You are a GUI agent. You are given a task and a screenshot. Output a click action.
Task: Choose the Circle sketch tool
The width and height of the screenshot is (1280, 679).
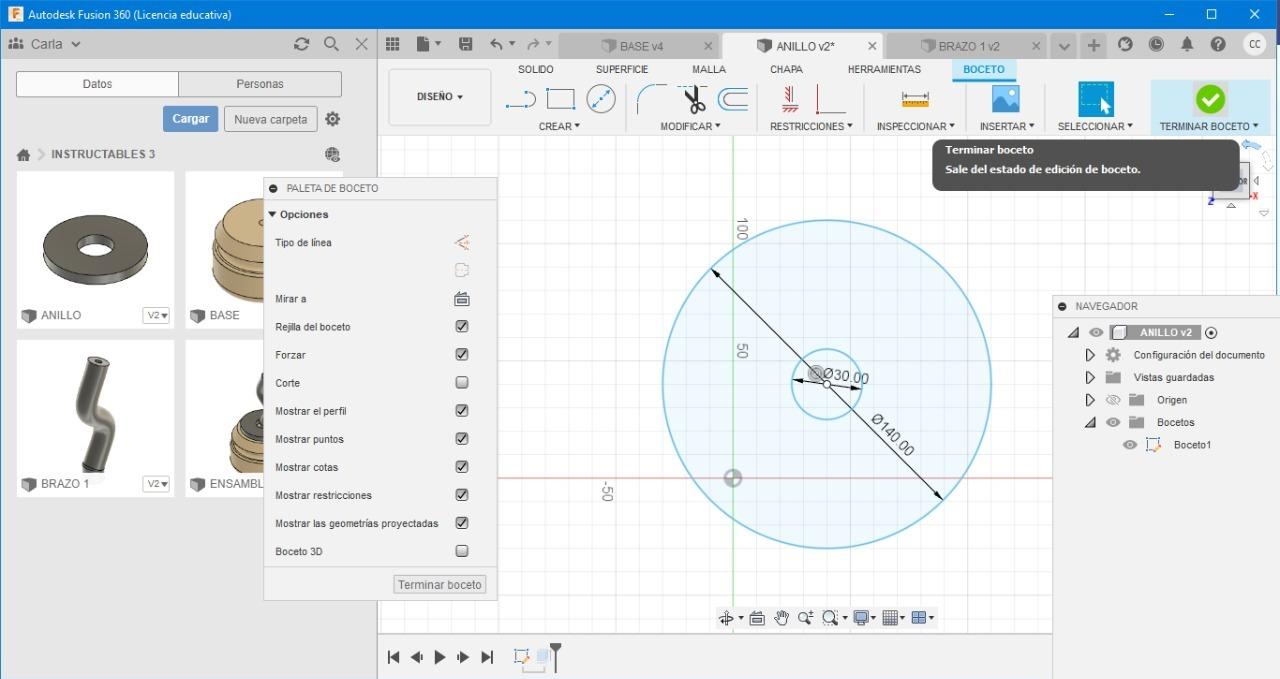click(x=601, y=99)
